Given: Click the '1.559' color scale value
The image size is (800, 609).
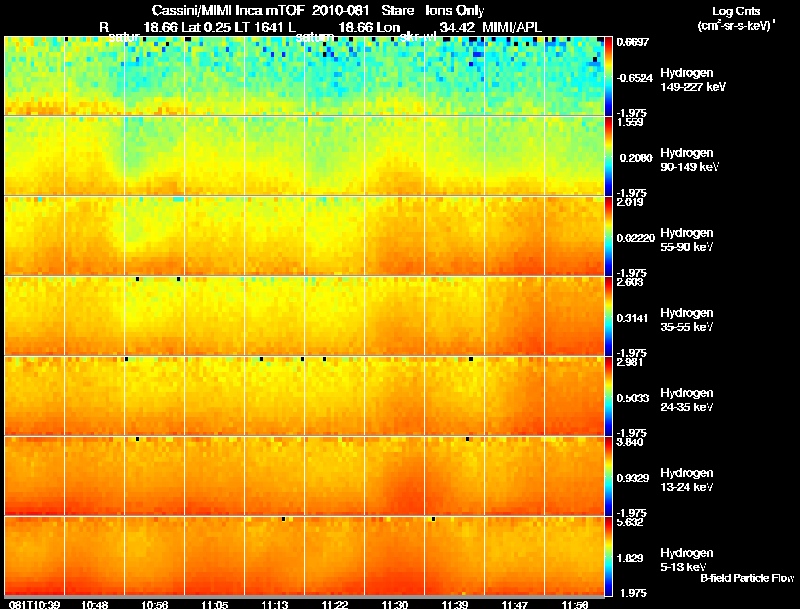Looking at the screenshot, I should (x=630, y=122).
